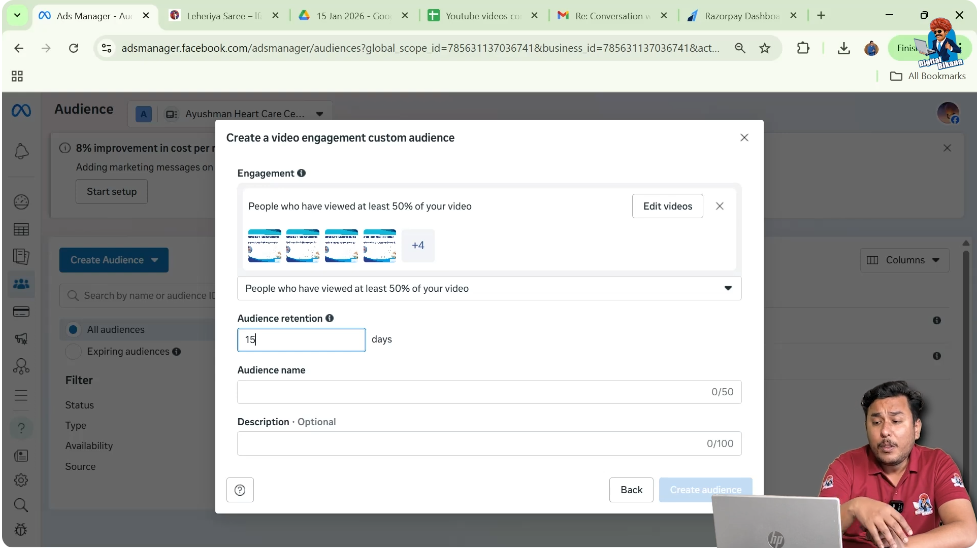Close the video engagement dialog
The height and width of the screenshot is (548, 978).
click(744, 138)
